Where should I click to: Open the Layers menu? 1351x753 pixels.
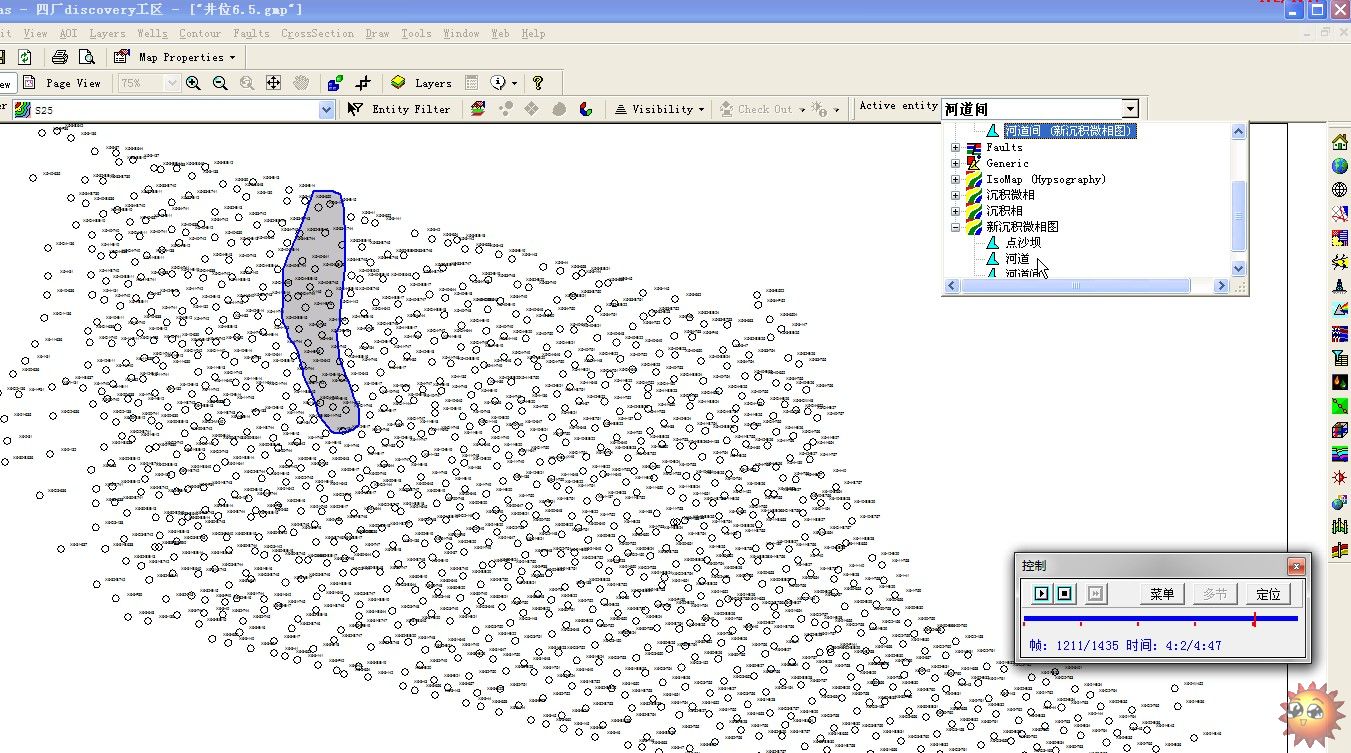[108, 33]
